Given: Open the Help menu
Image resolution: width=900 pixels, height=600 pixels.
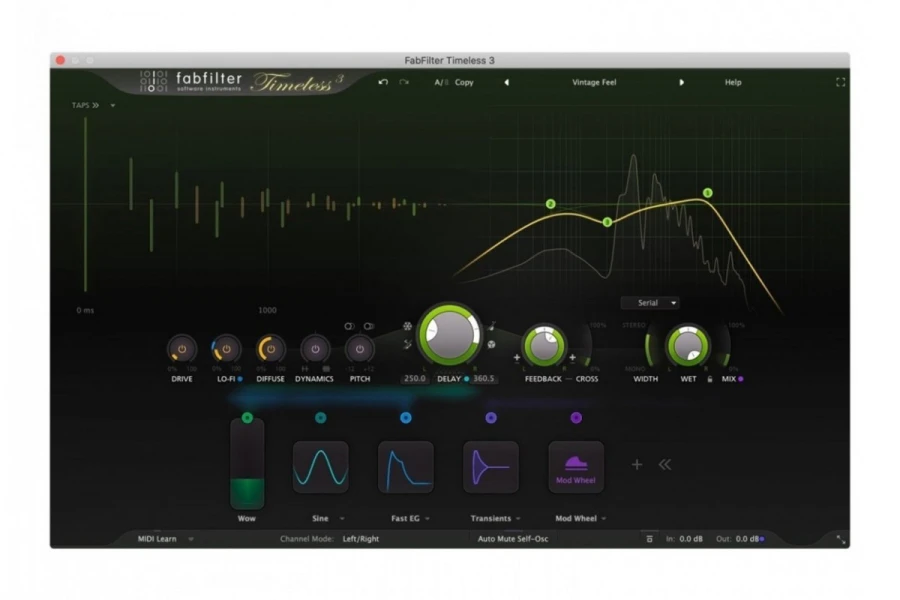Looking at the screenshot, I should pyautogui.click(x=733, y=82).
